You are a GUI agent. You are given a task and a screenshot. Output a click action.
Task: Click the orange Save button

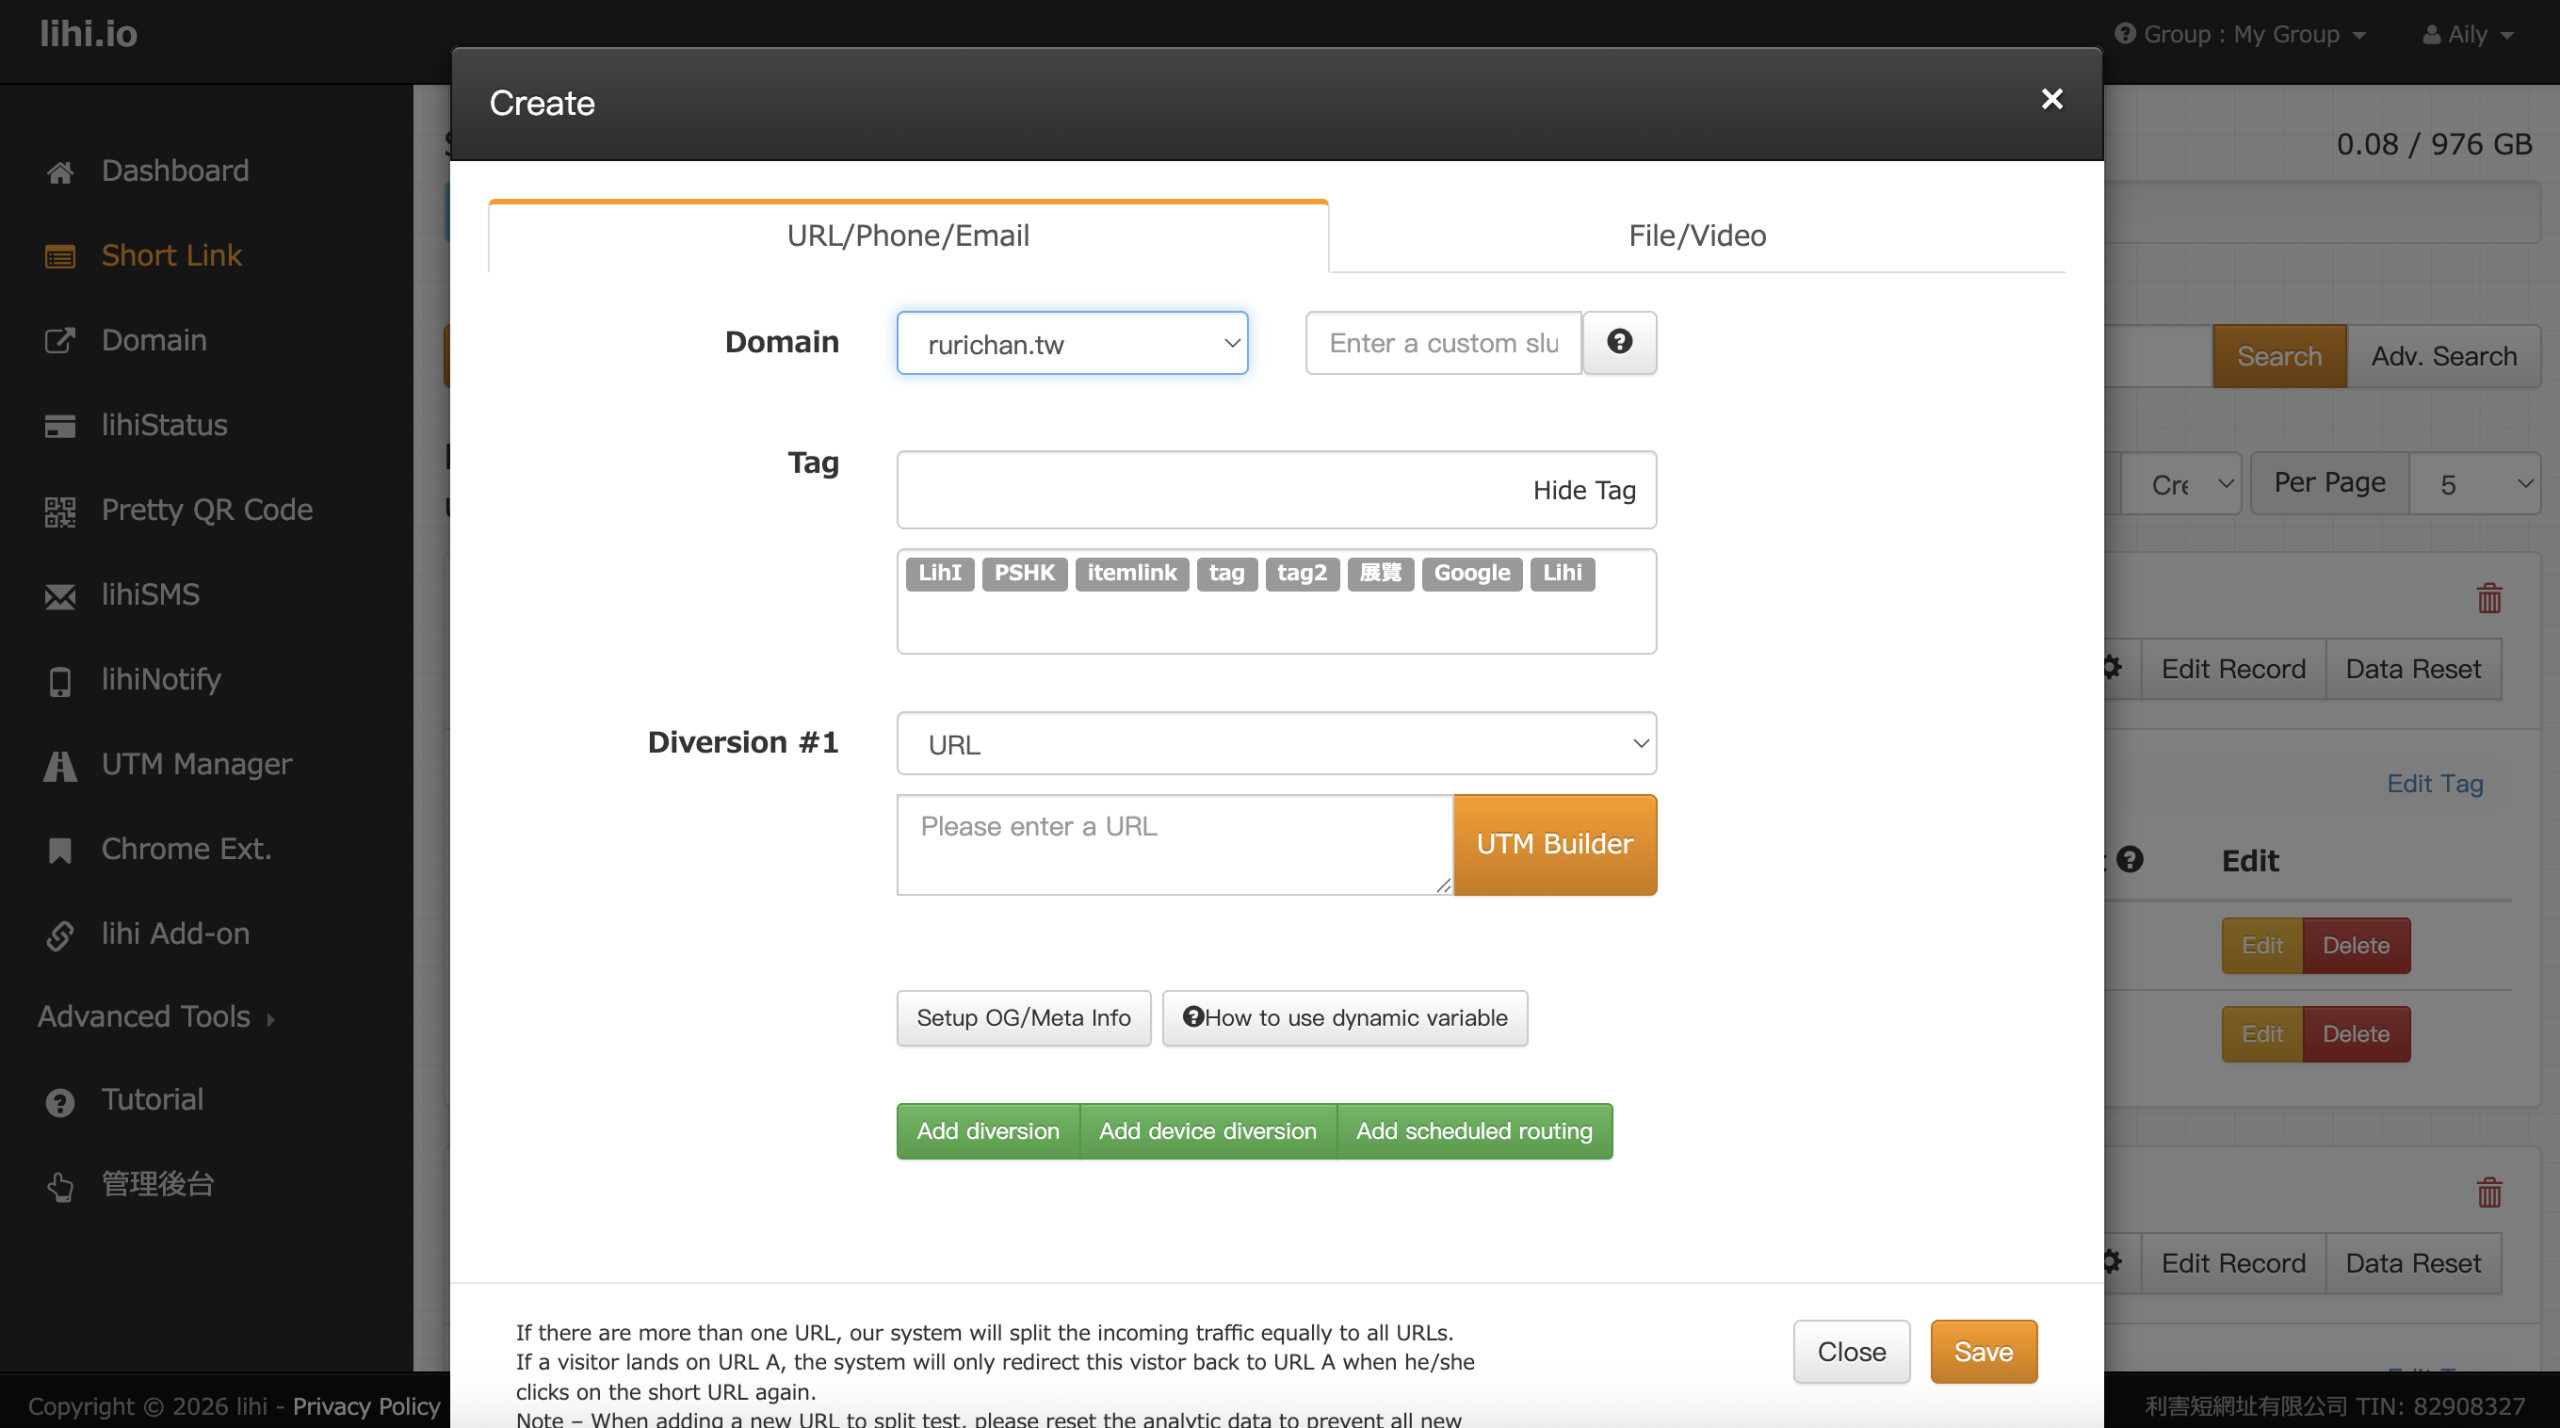[x=1983, y=1352]
